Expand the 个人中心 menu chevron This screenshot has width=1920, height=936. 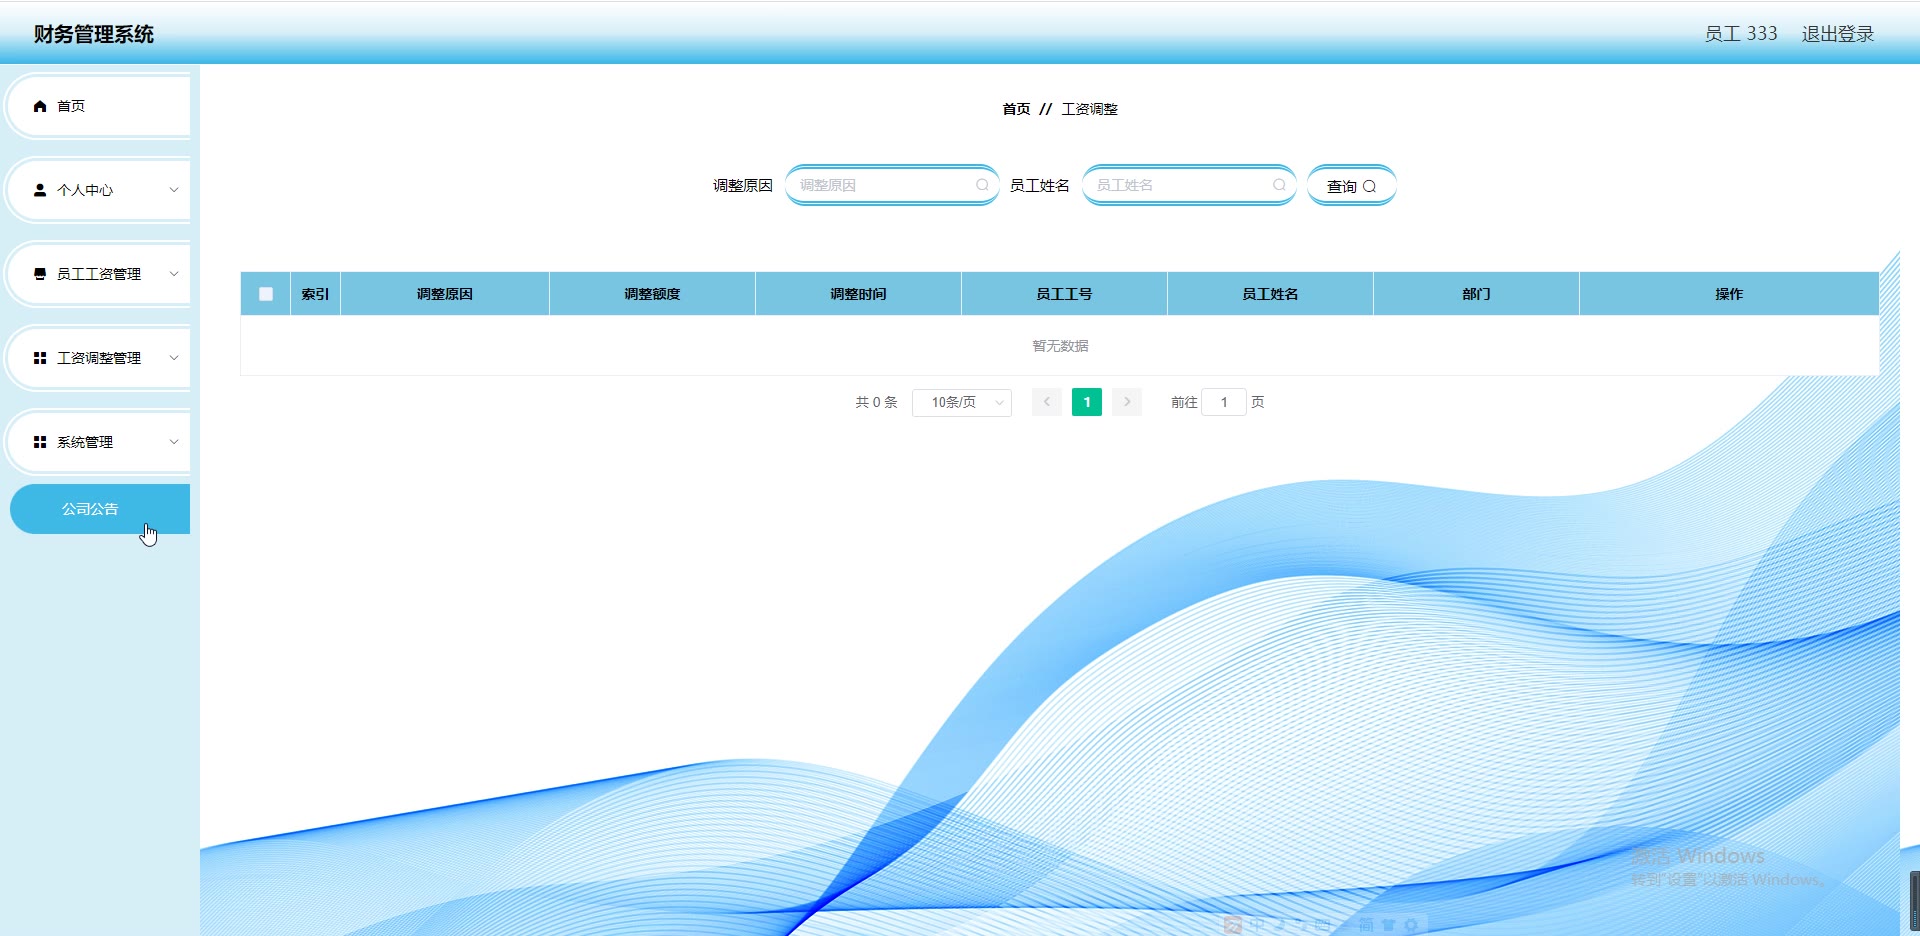[x=174, y=190]
